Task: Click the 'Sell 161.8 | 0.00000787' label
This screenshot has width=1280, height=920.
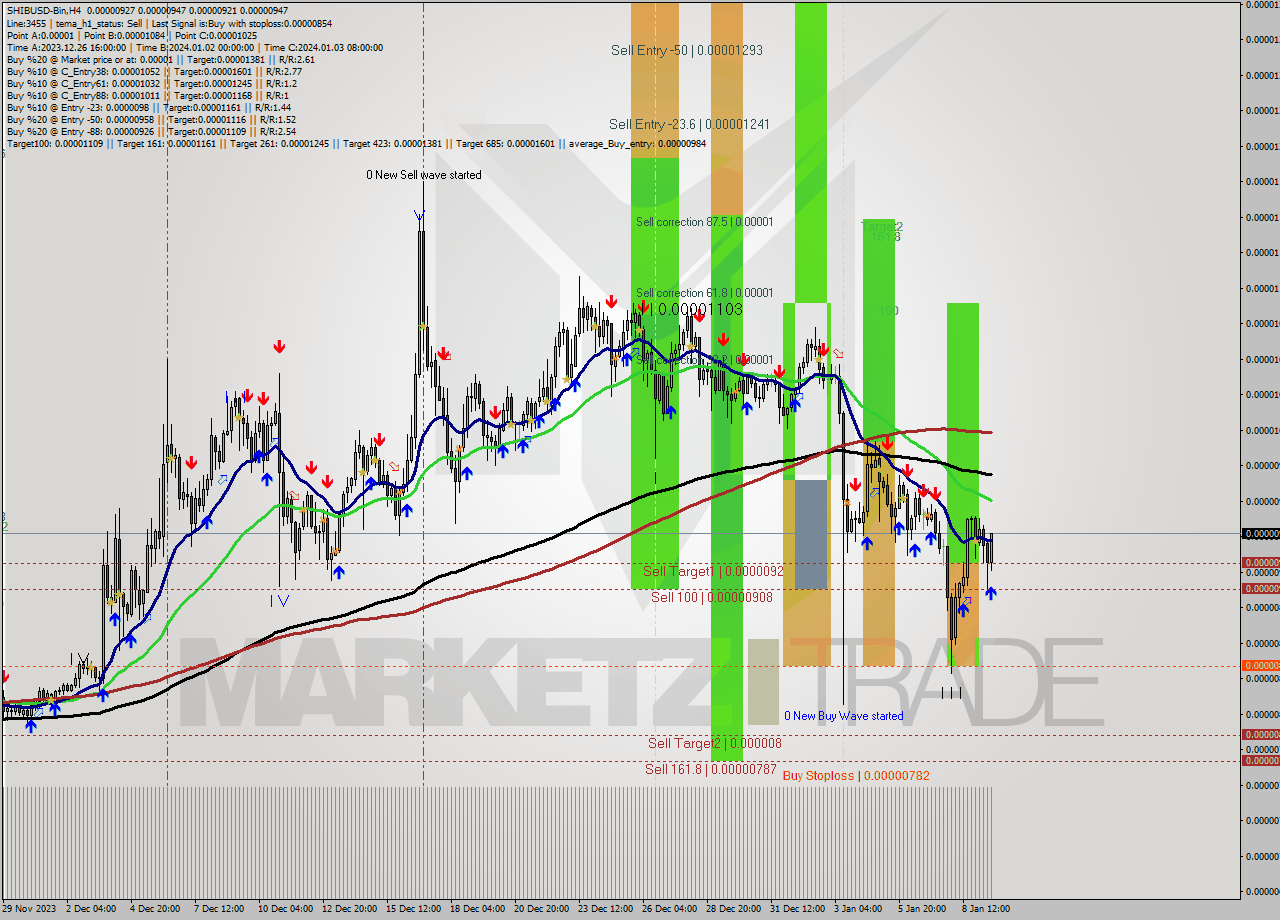Action: coord(710,769)
